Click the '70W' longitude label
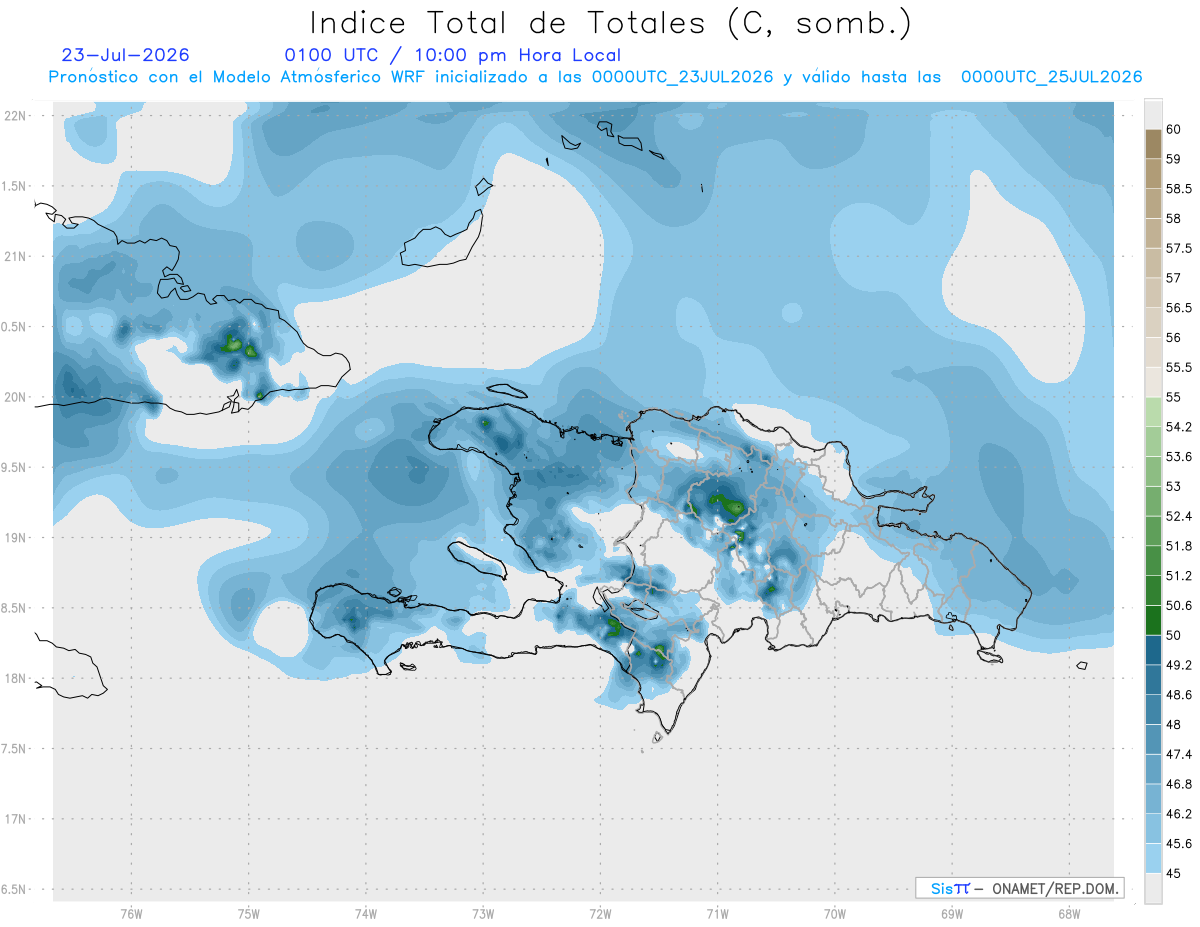 835,912
